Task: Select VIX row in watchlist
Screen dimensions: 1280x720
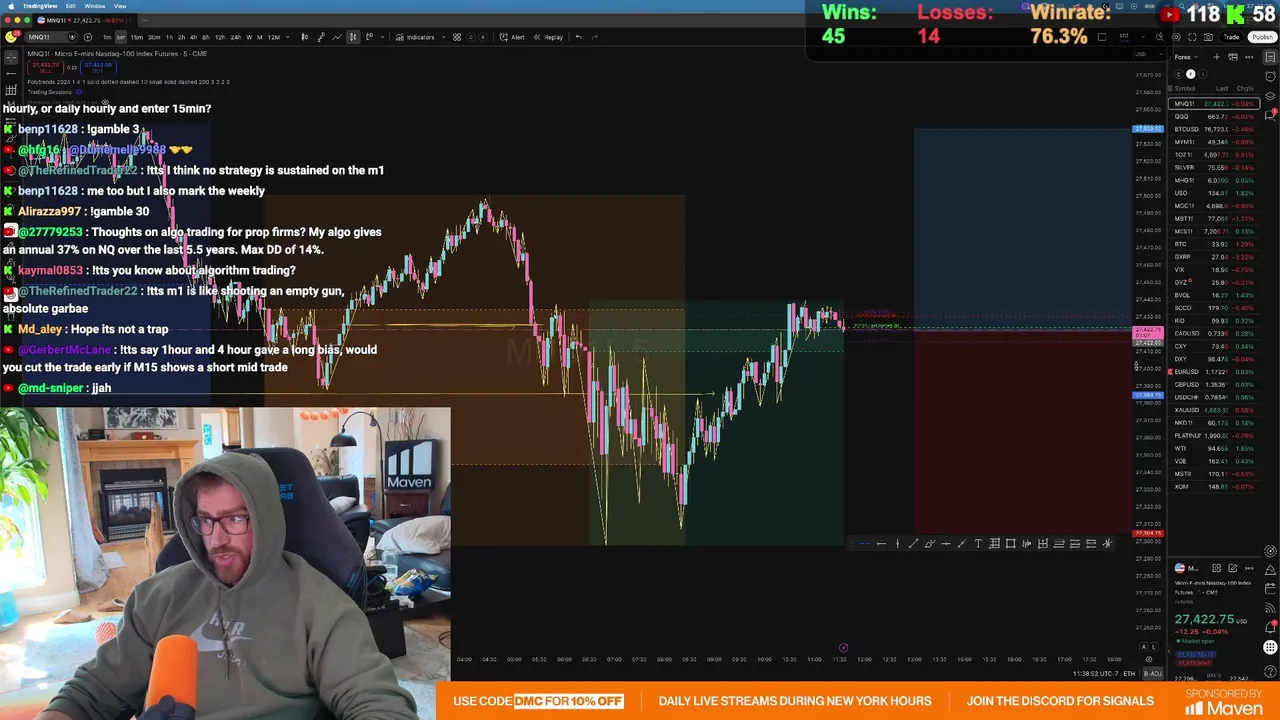Action: [x=1213, y=270]
